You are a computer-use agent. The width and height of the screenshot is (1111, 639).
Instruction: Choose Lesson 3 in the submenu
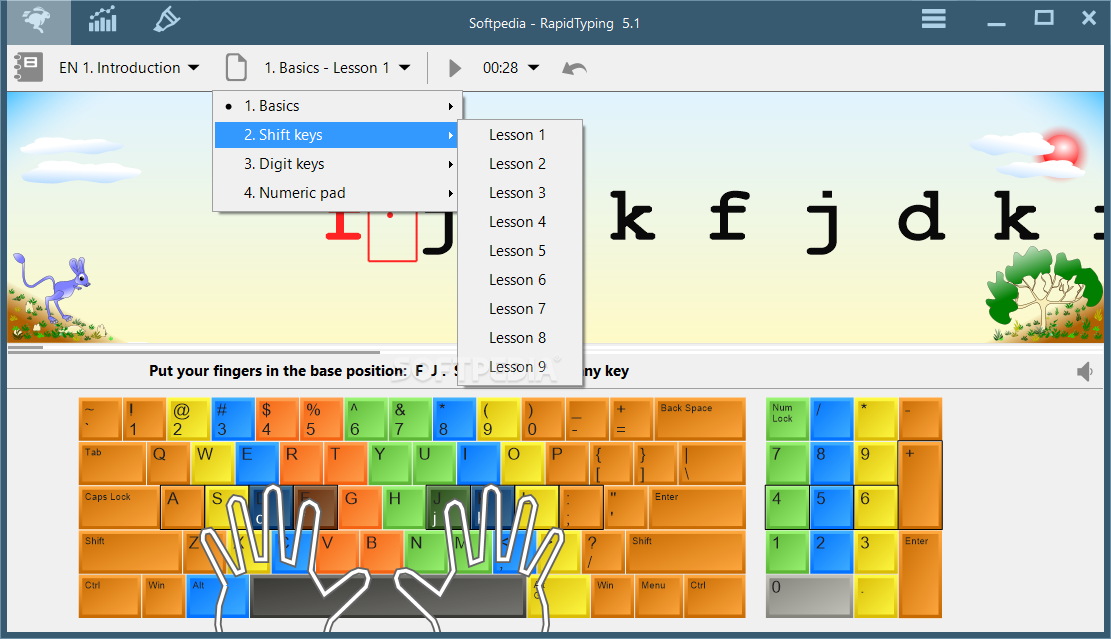pos(519,193)
